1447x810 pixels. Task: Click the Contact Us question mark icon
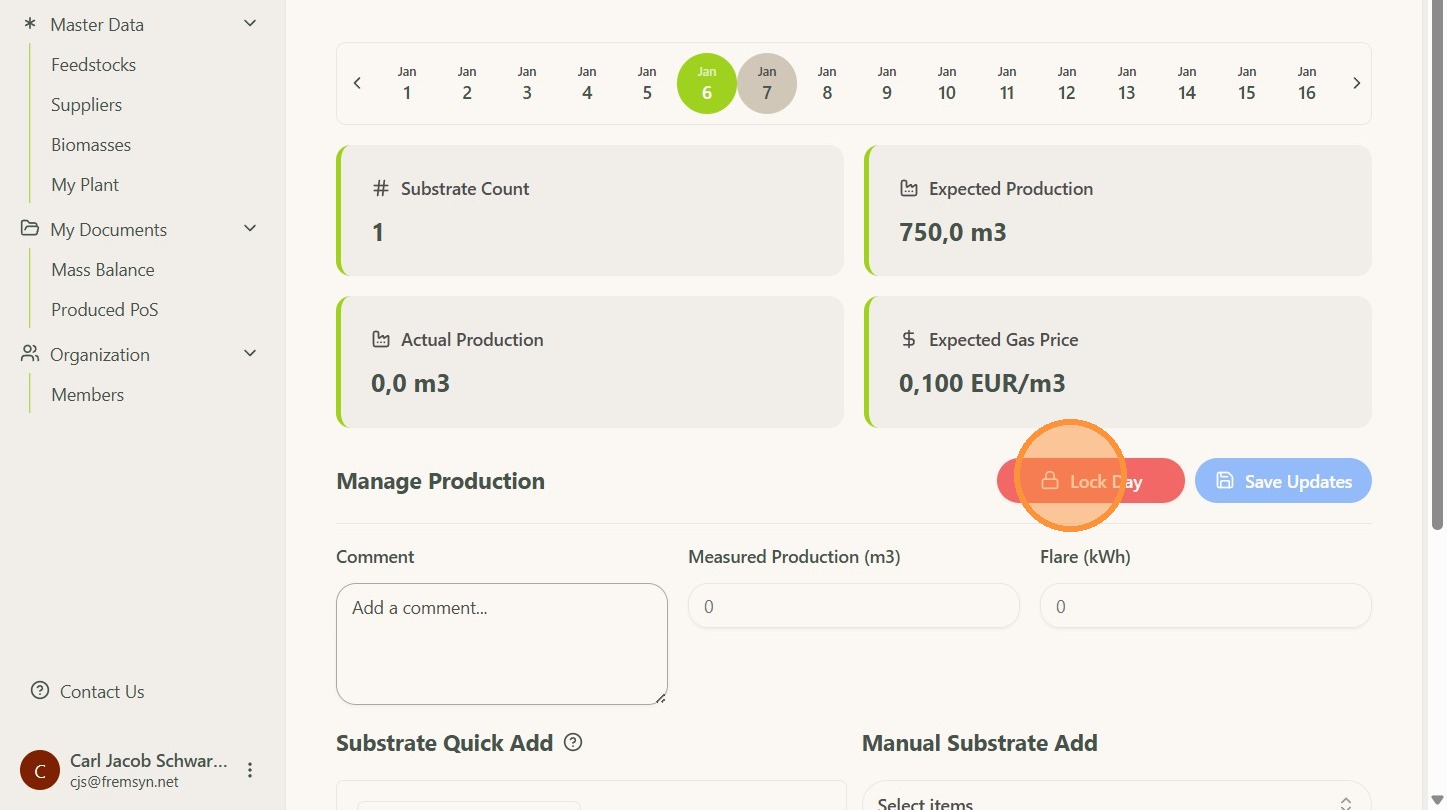click(40, 691)
